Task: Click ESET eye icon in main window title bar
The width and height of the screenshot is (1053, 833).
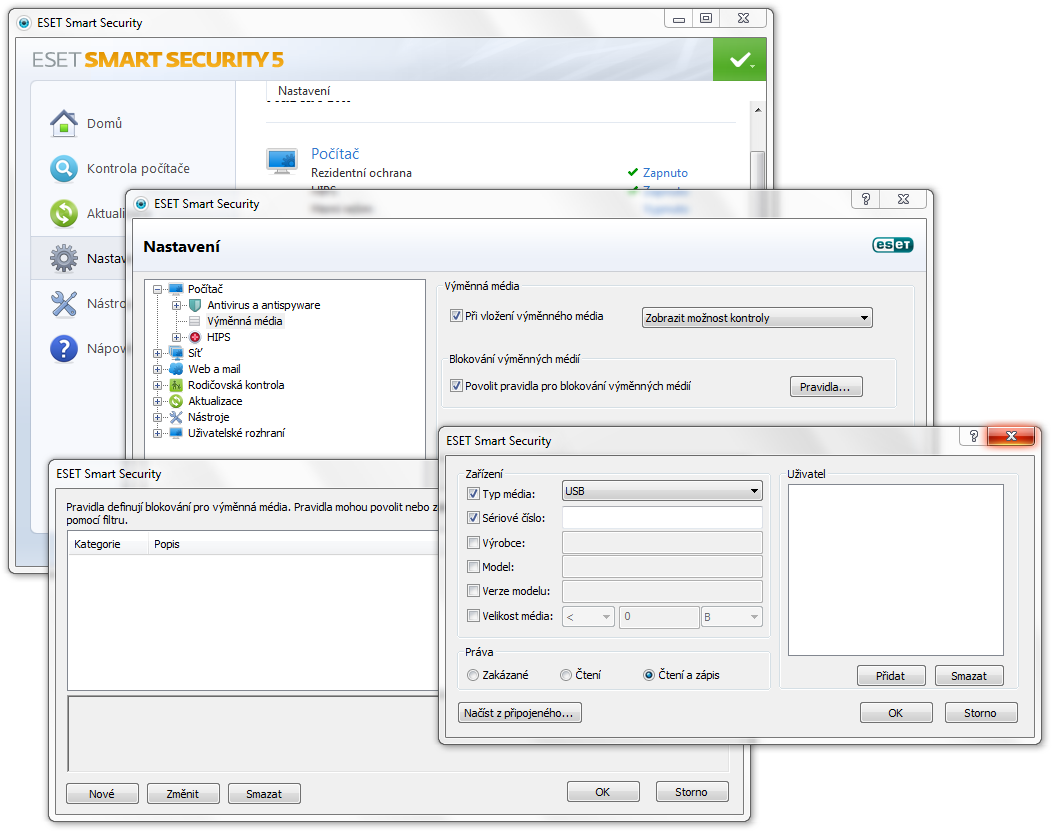Action: 24,23
